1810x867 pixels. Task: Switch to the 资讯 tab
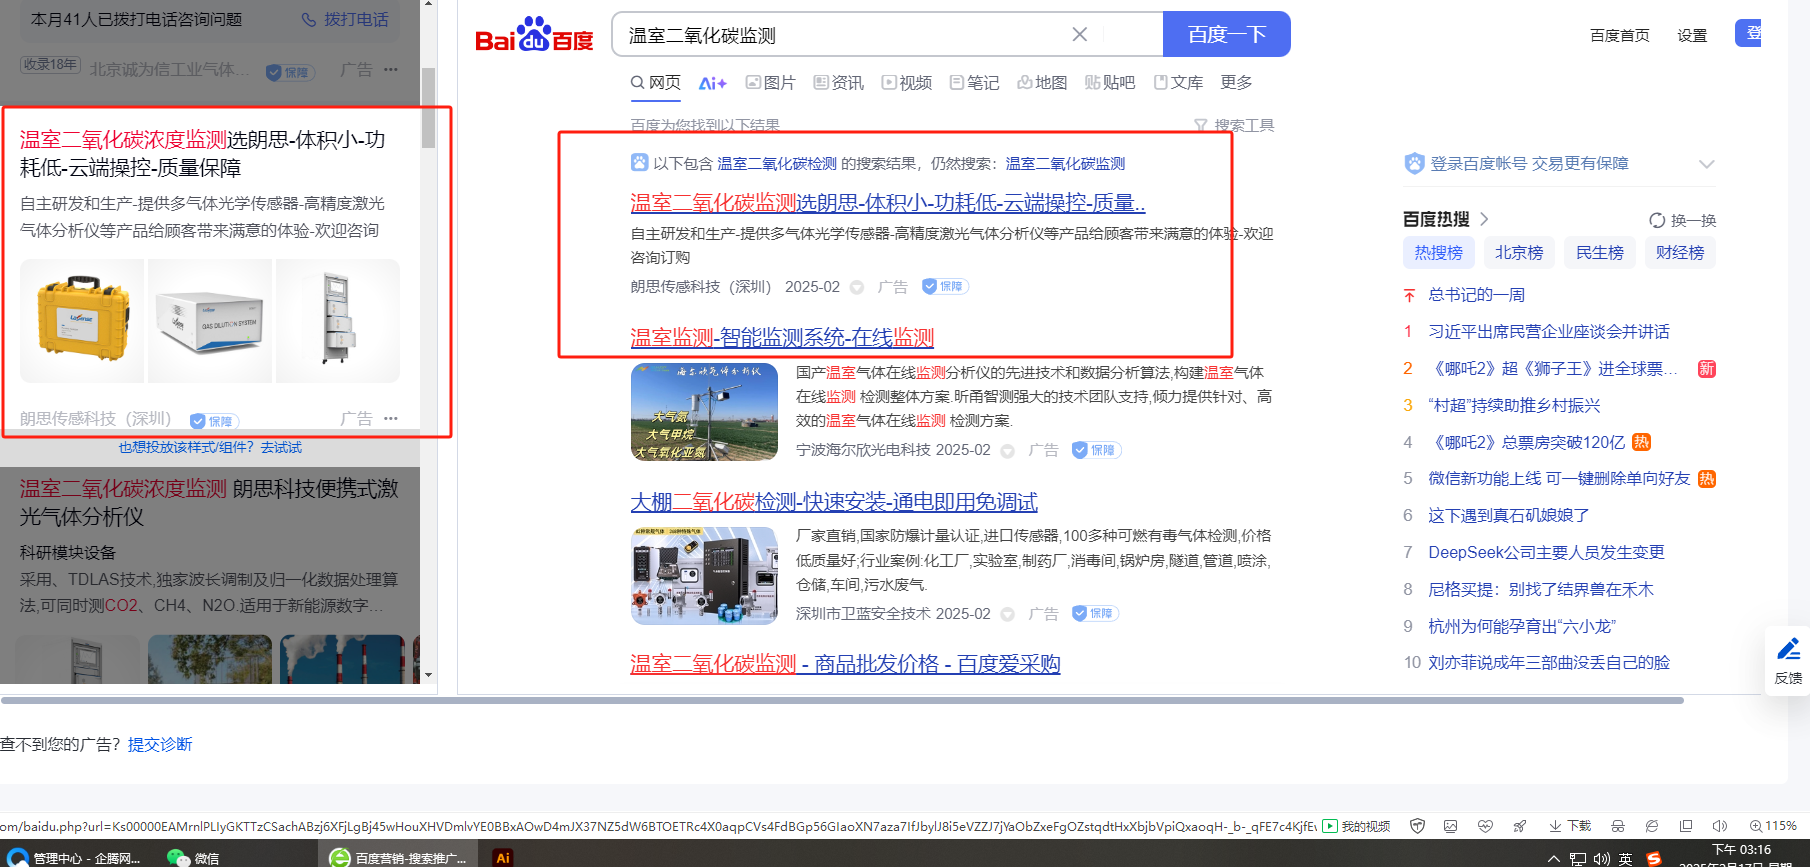coord(839,83)
